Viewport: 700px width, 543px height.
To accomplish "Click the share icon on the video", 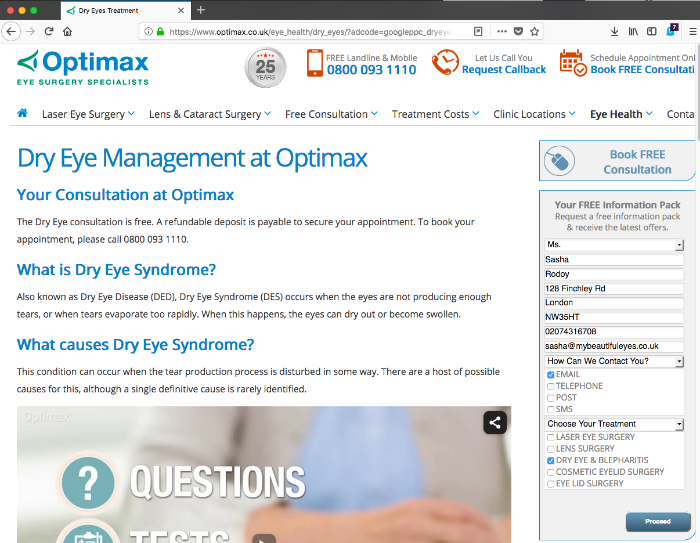I will (495, 422).
